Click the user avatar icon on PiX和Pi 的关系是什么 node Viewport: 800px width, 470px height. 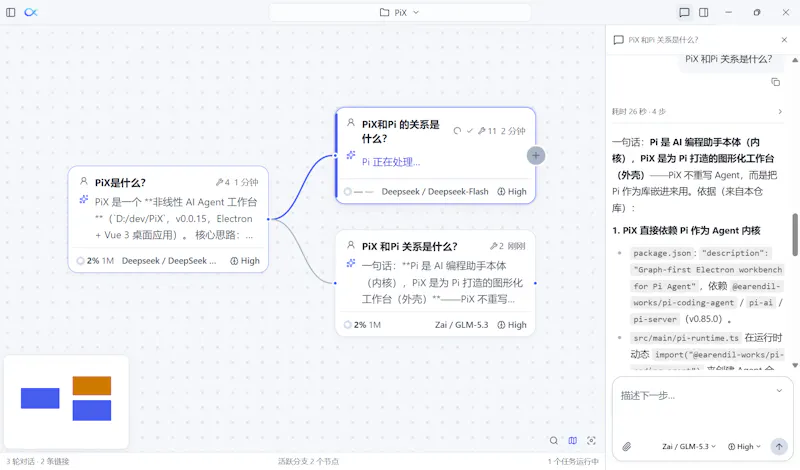pos(351,122)
